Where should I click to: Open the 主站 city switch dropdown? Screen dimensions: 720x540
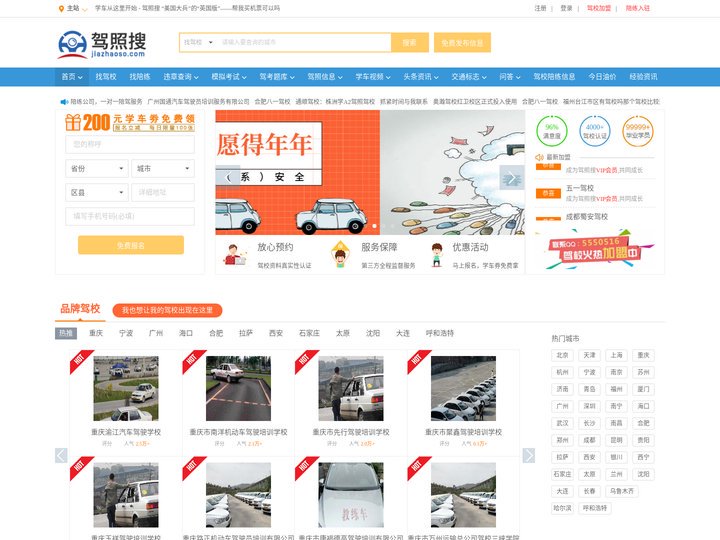77,9
